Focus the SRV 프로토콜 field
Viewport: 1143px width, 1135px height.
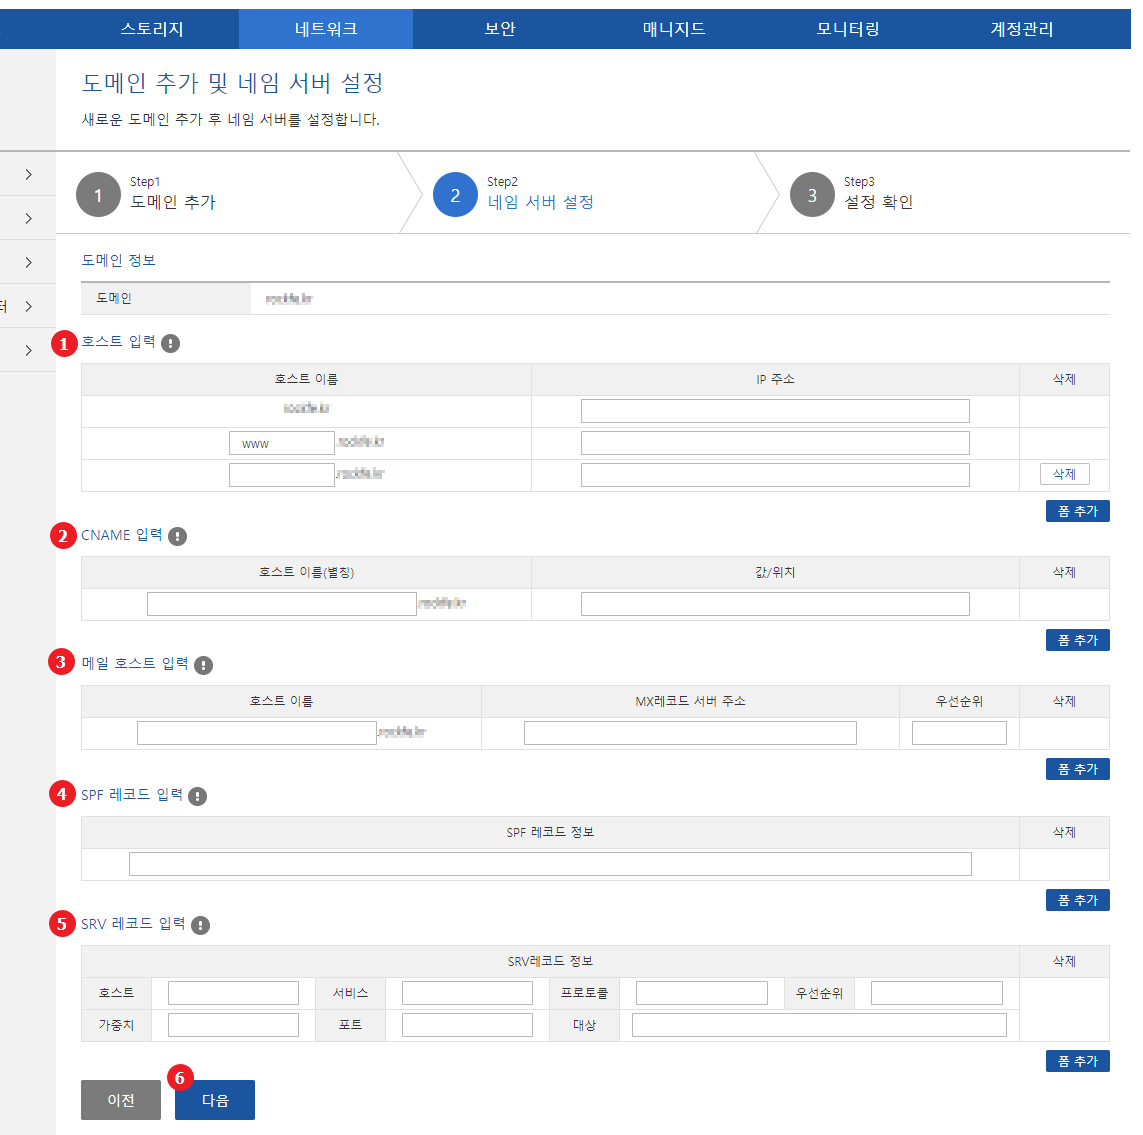tap(701, 993)
